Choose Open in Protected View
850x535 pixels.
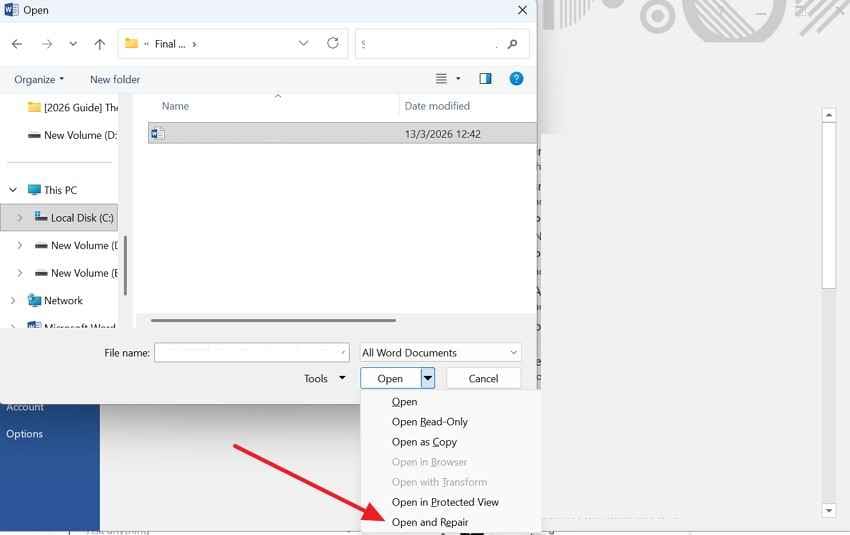click(445, 502)
